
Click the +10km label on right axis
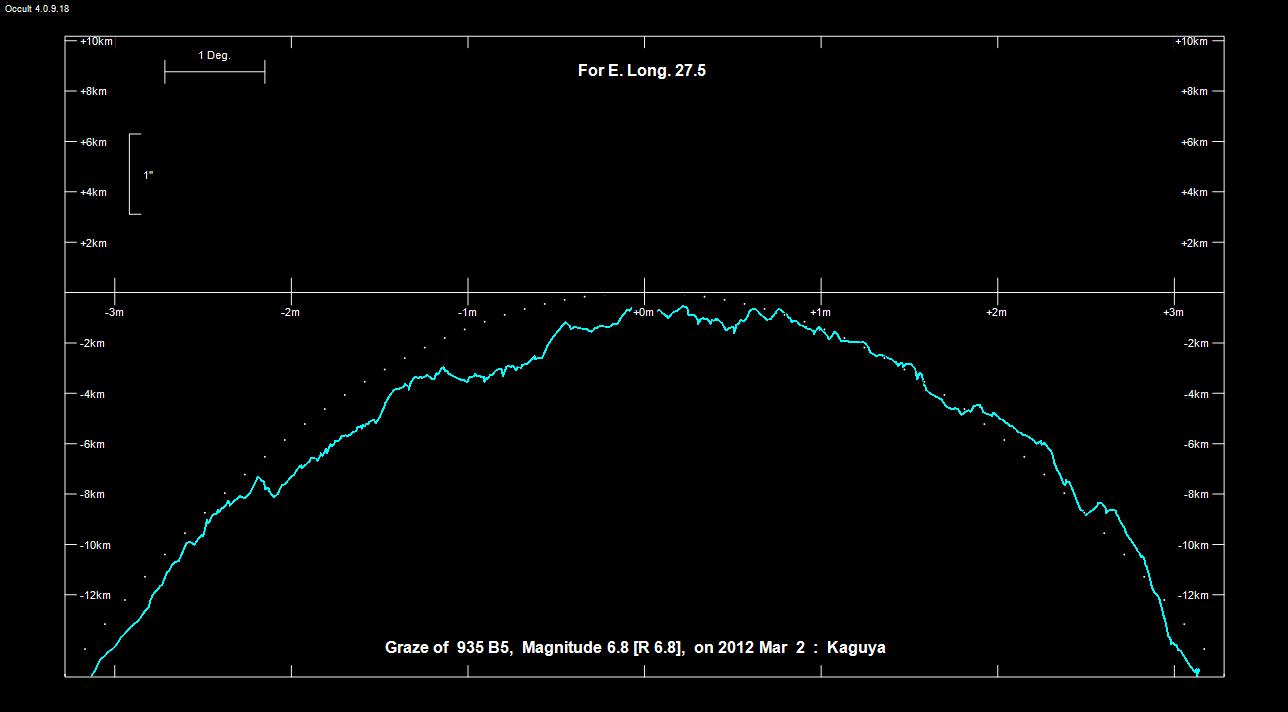click(x=1191, y=42)
